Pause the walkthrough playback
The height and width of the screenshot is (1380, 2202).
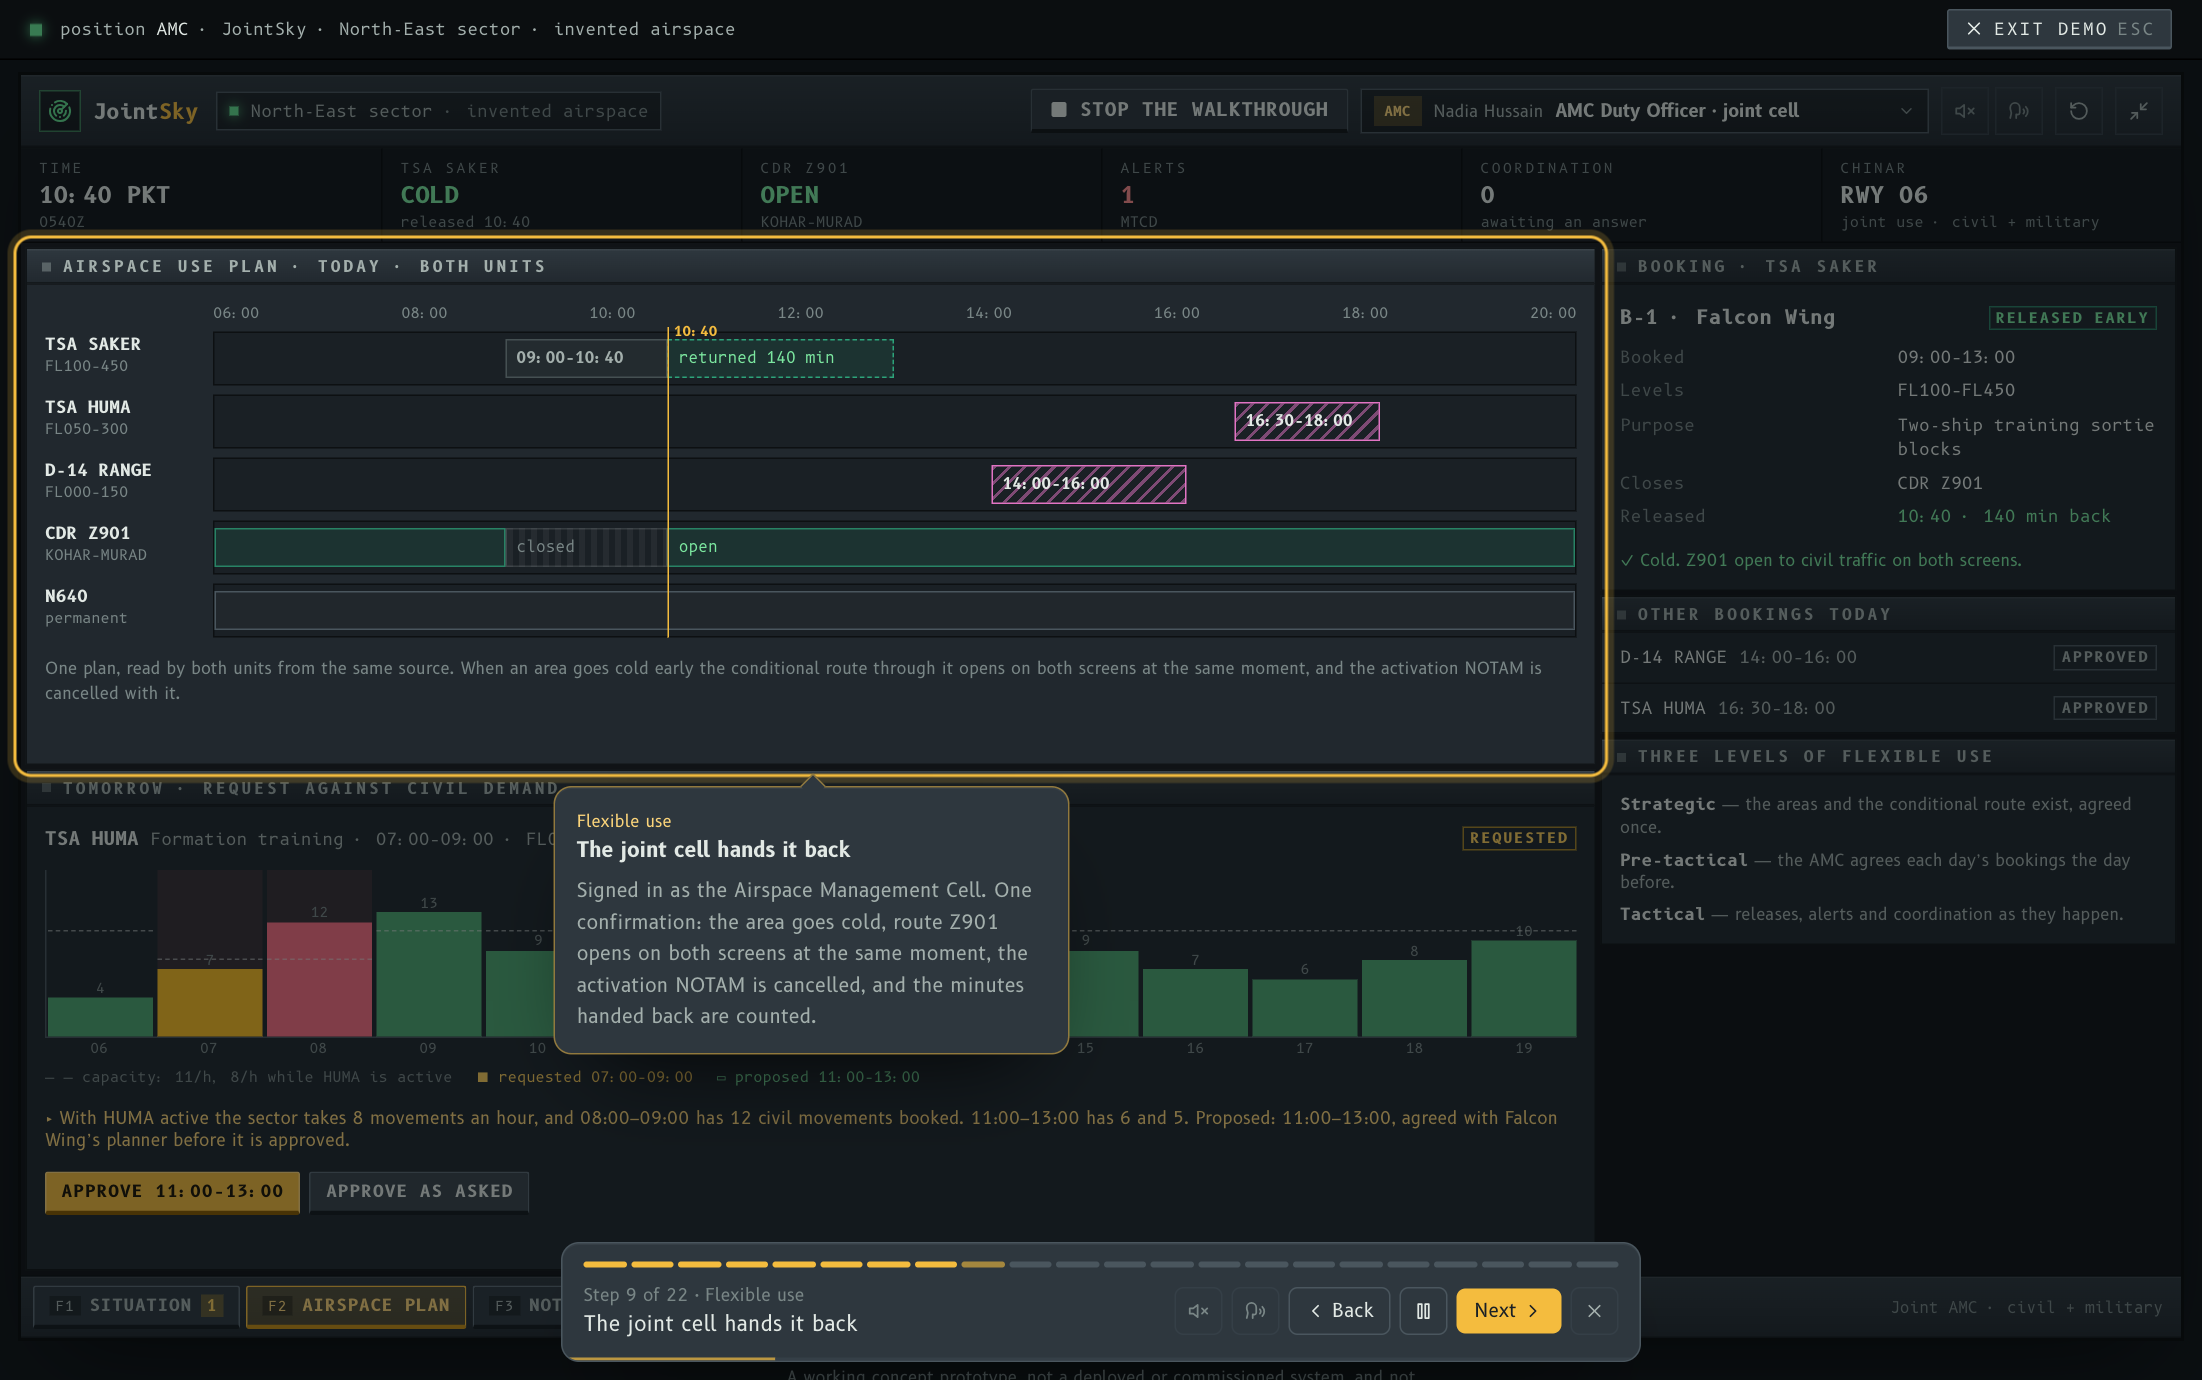point(1423,1310)
